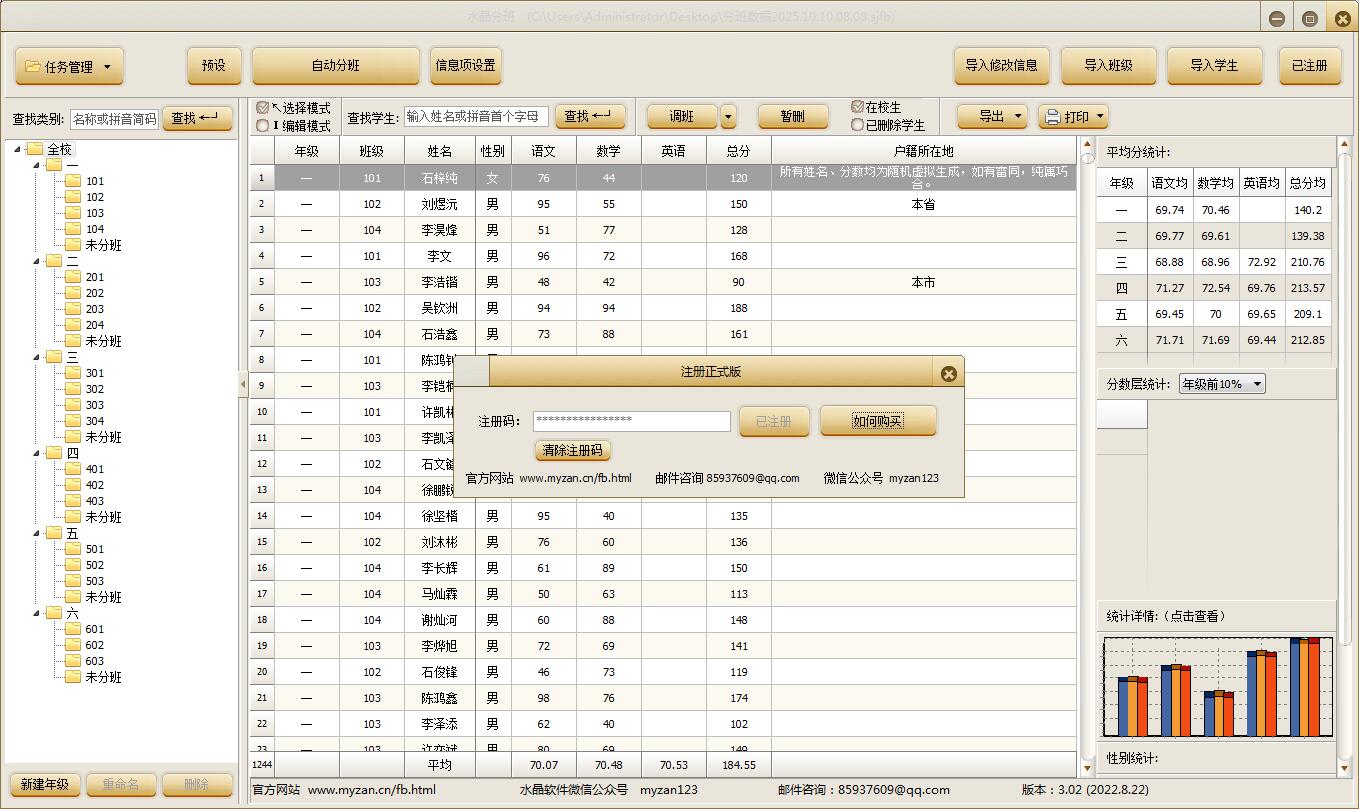This screenshot has height=809, width=1359.
Task: Click the 打印 printer icon button
Action: pos(1073,117)
